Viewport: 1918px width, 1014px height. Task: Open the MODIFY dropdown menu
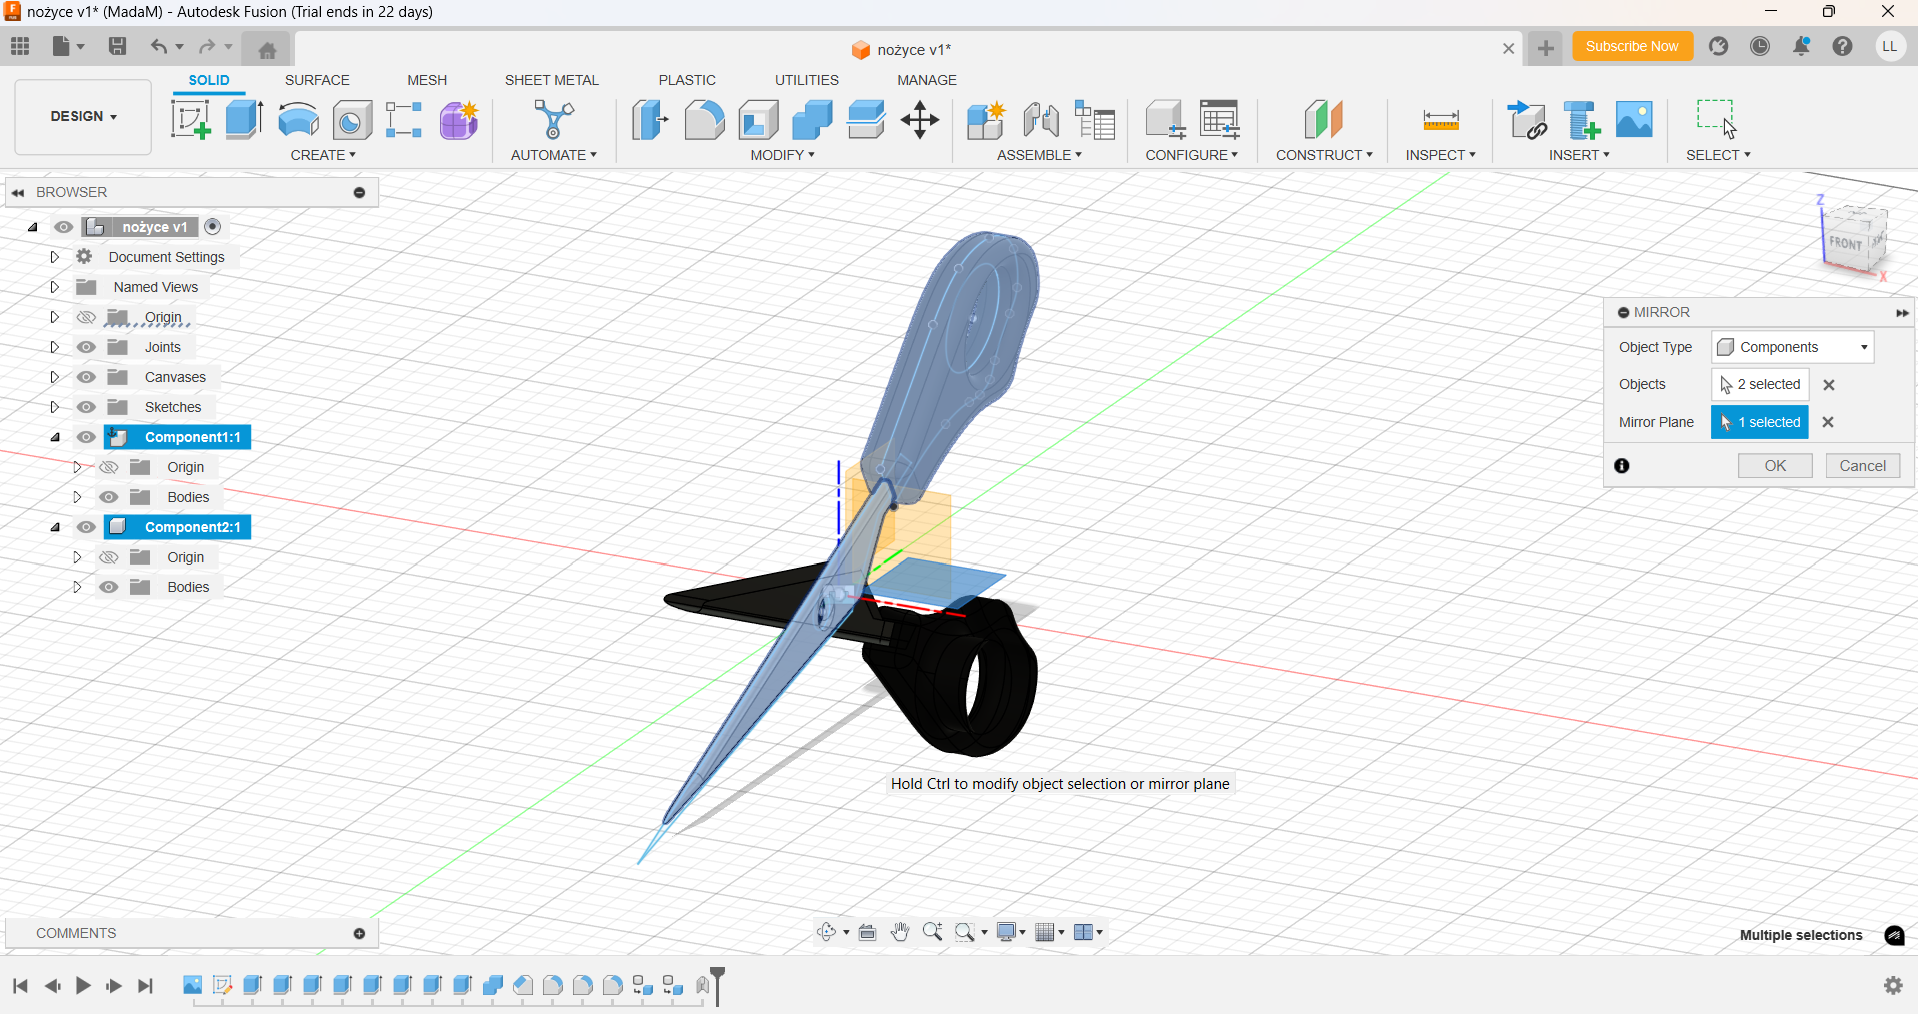click(x=783, y=155)
